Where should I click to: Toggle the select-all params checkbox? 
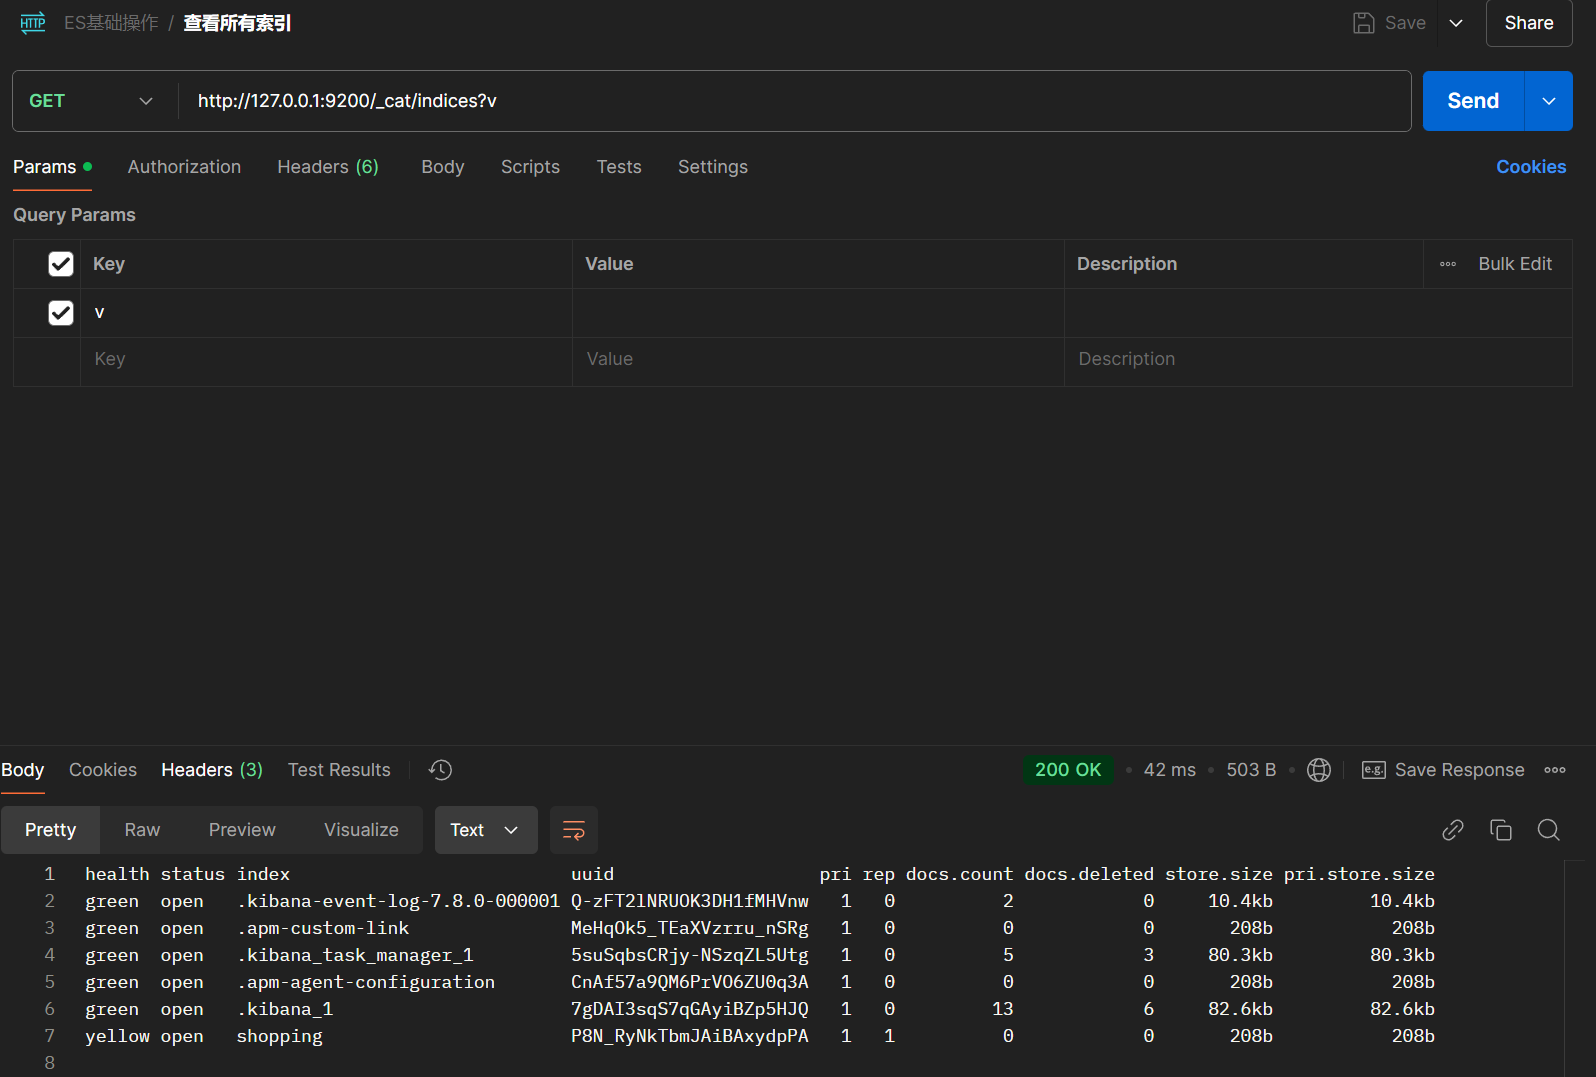[x=61, y=264]
